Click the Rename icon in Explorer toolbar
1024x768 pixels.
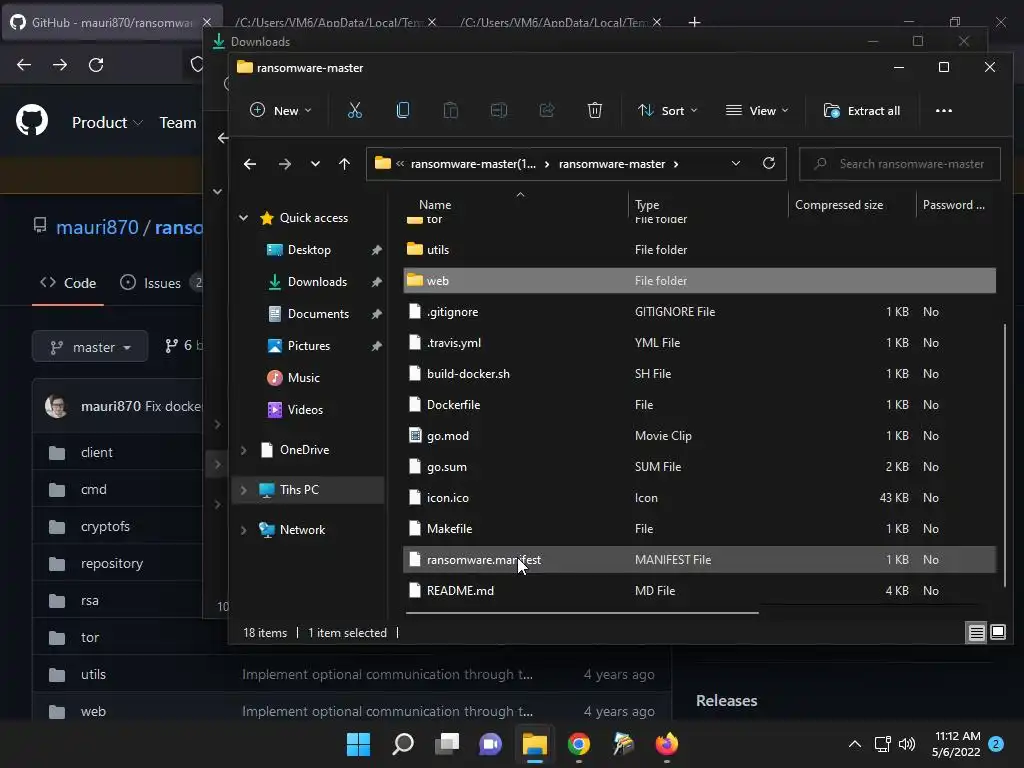pyautogui.click(x=499, y=110)
